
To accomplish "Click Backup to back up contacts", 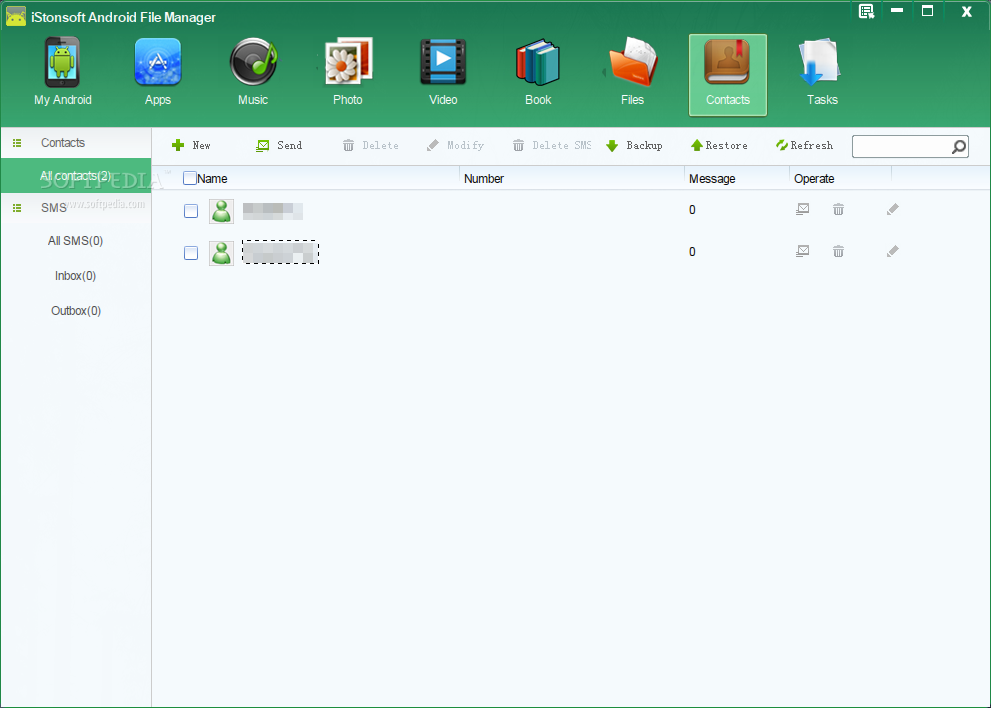I will [x=634, y=145].
